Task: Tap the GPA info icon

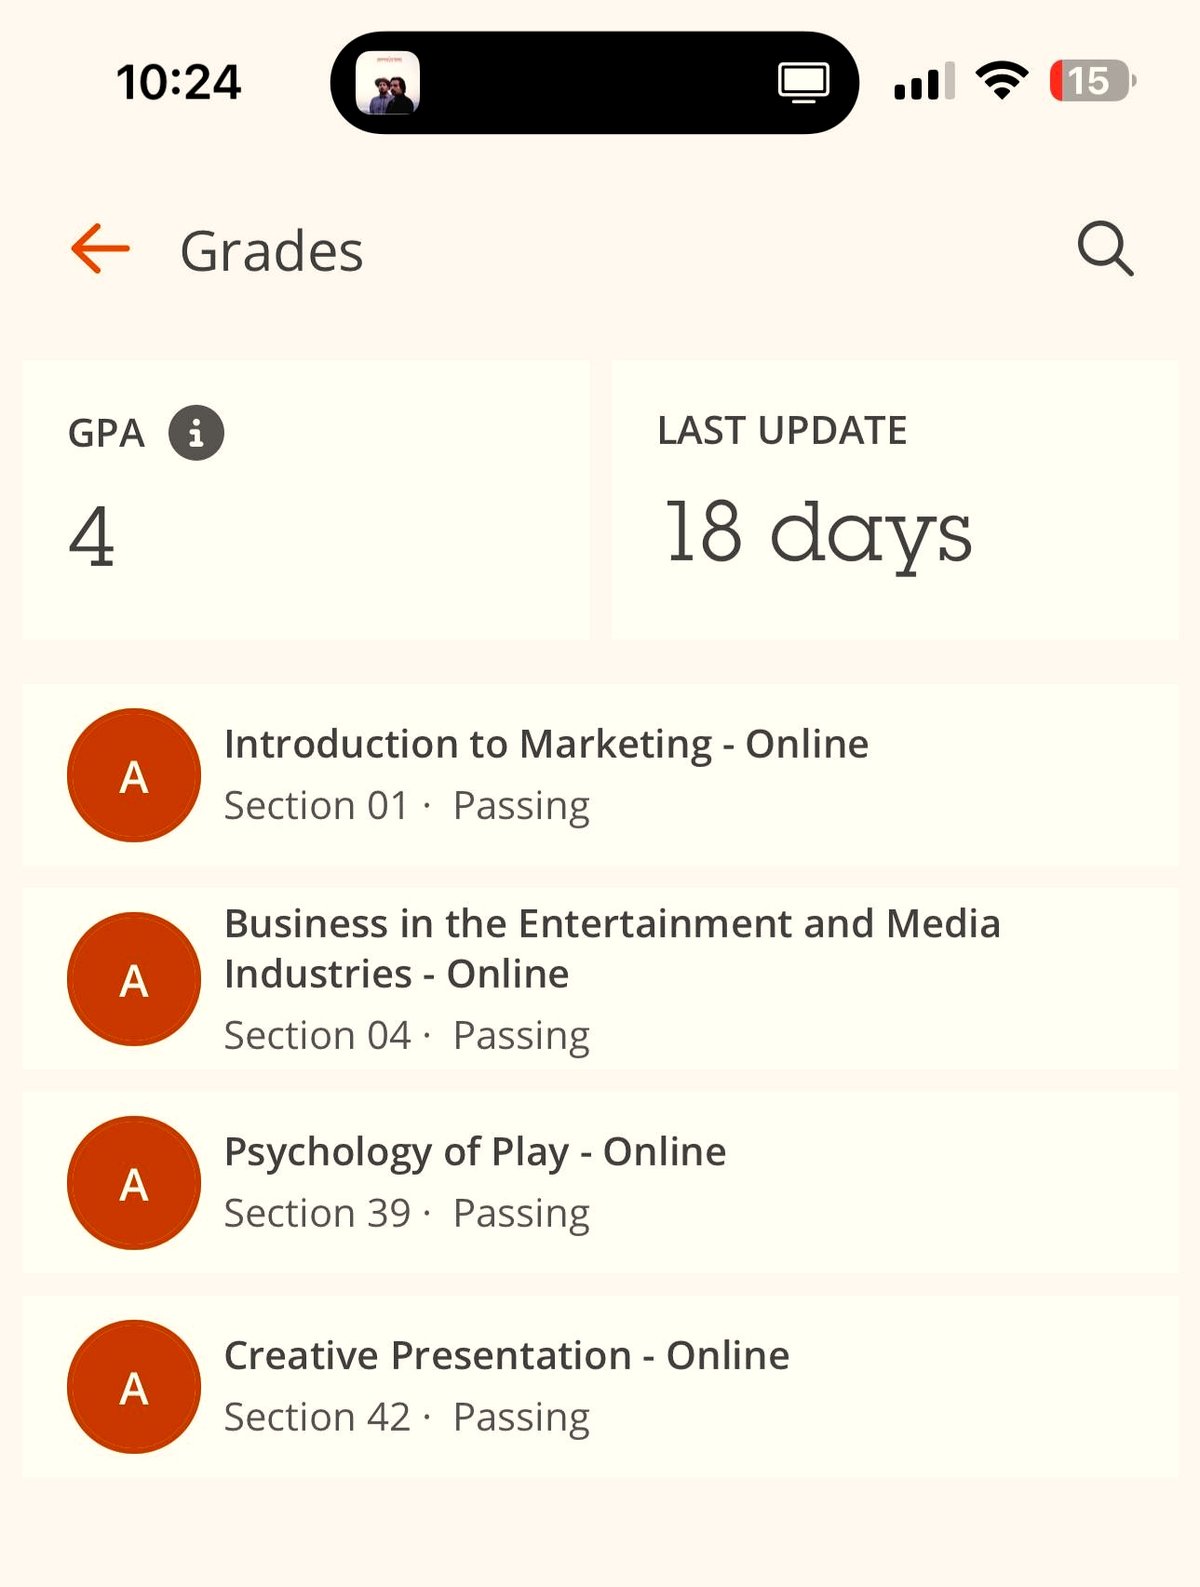Action: click(196, 433)
